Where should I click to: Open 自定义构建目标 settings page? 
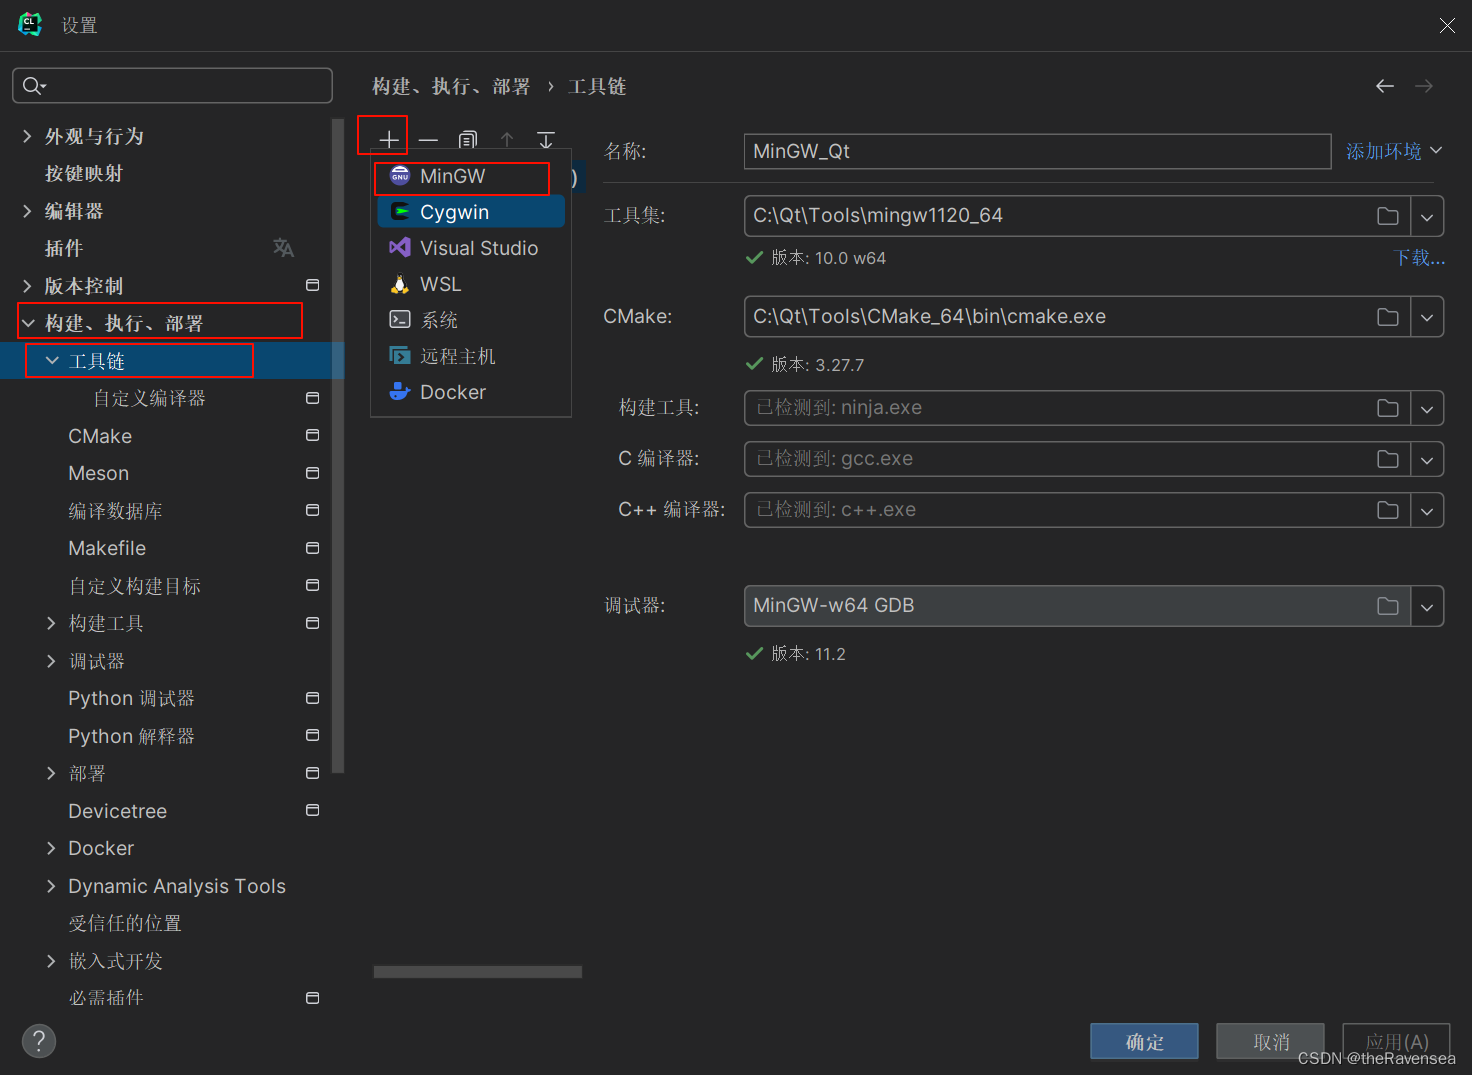coord(135,586)
